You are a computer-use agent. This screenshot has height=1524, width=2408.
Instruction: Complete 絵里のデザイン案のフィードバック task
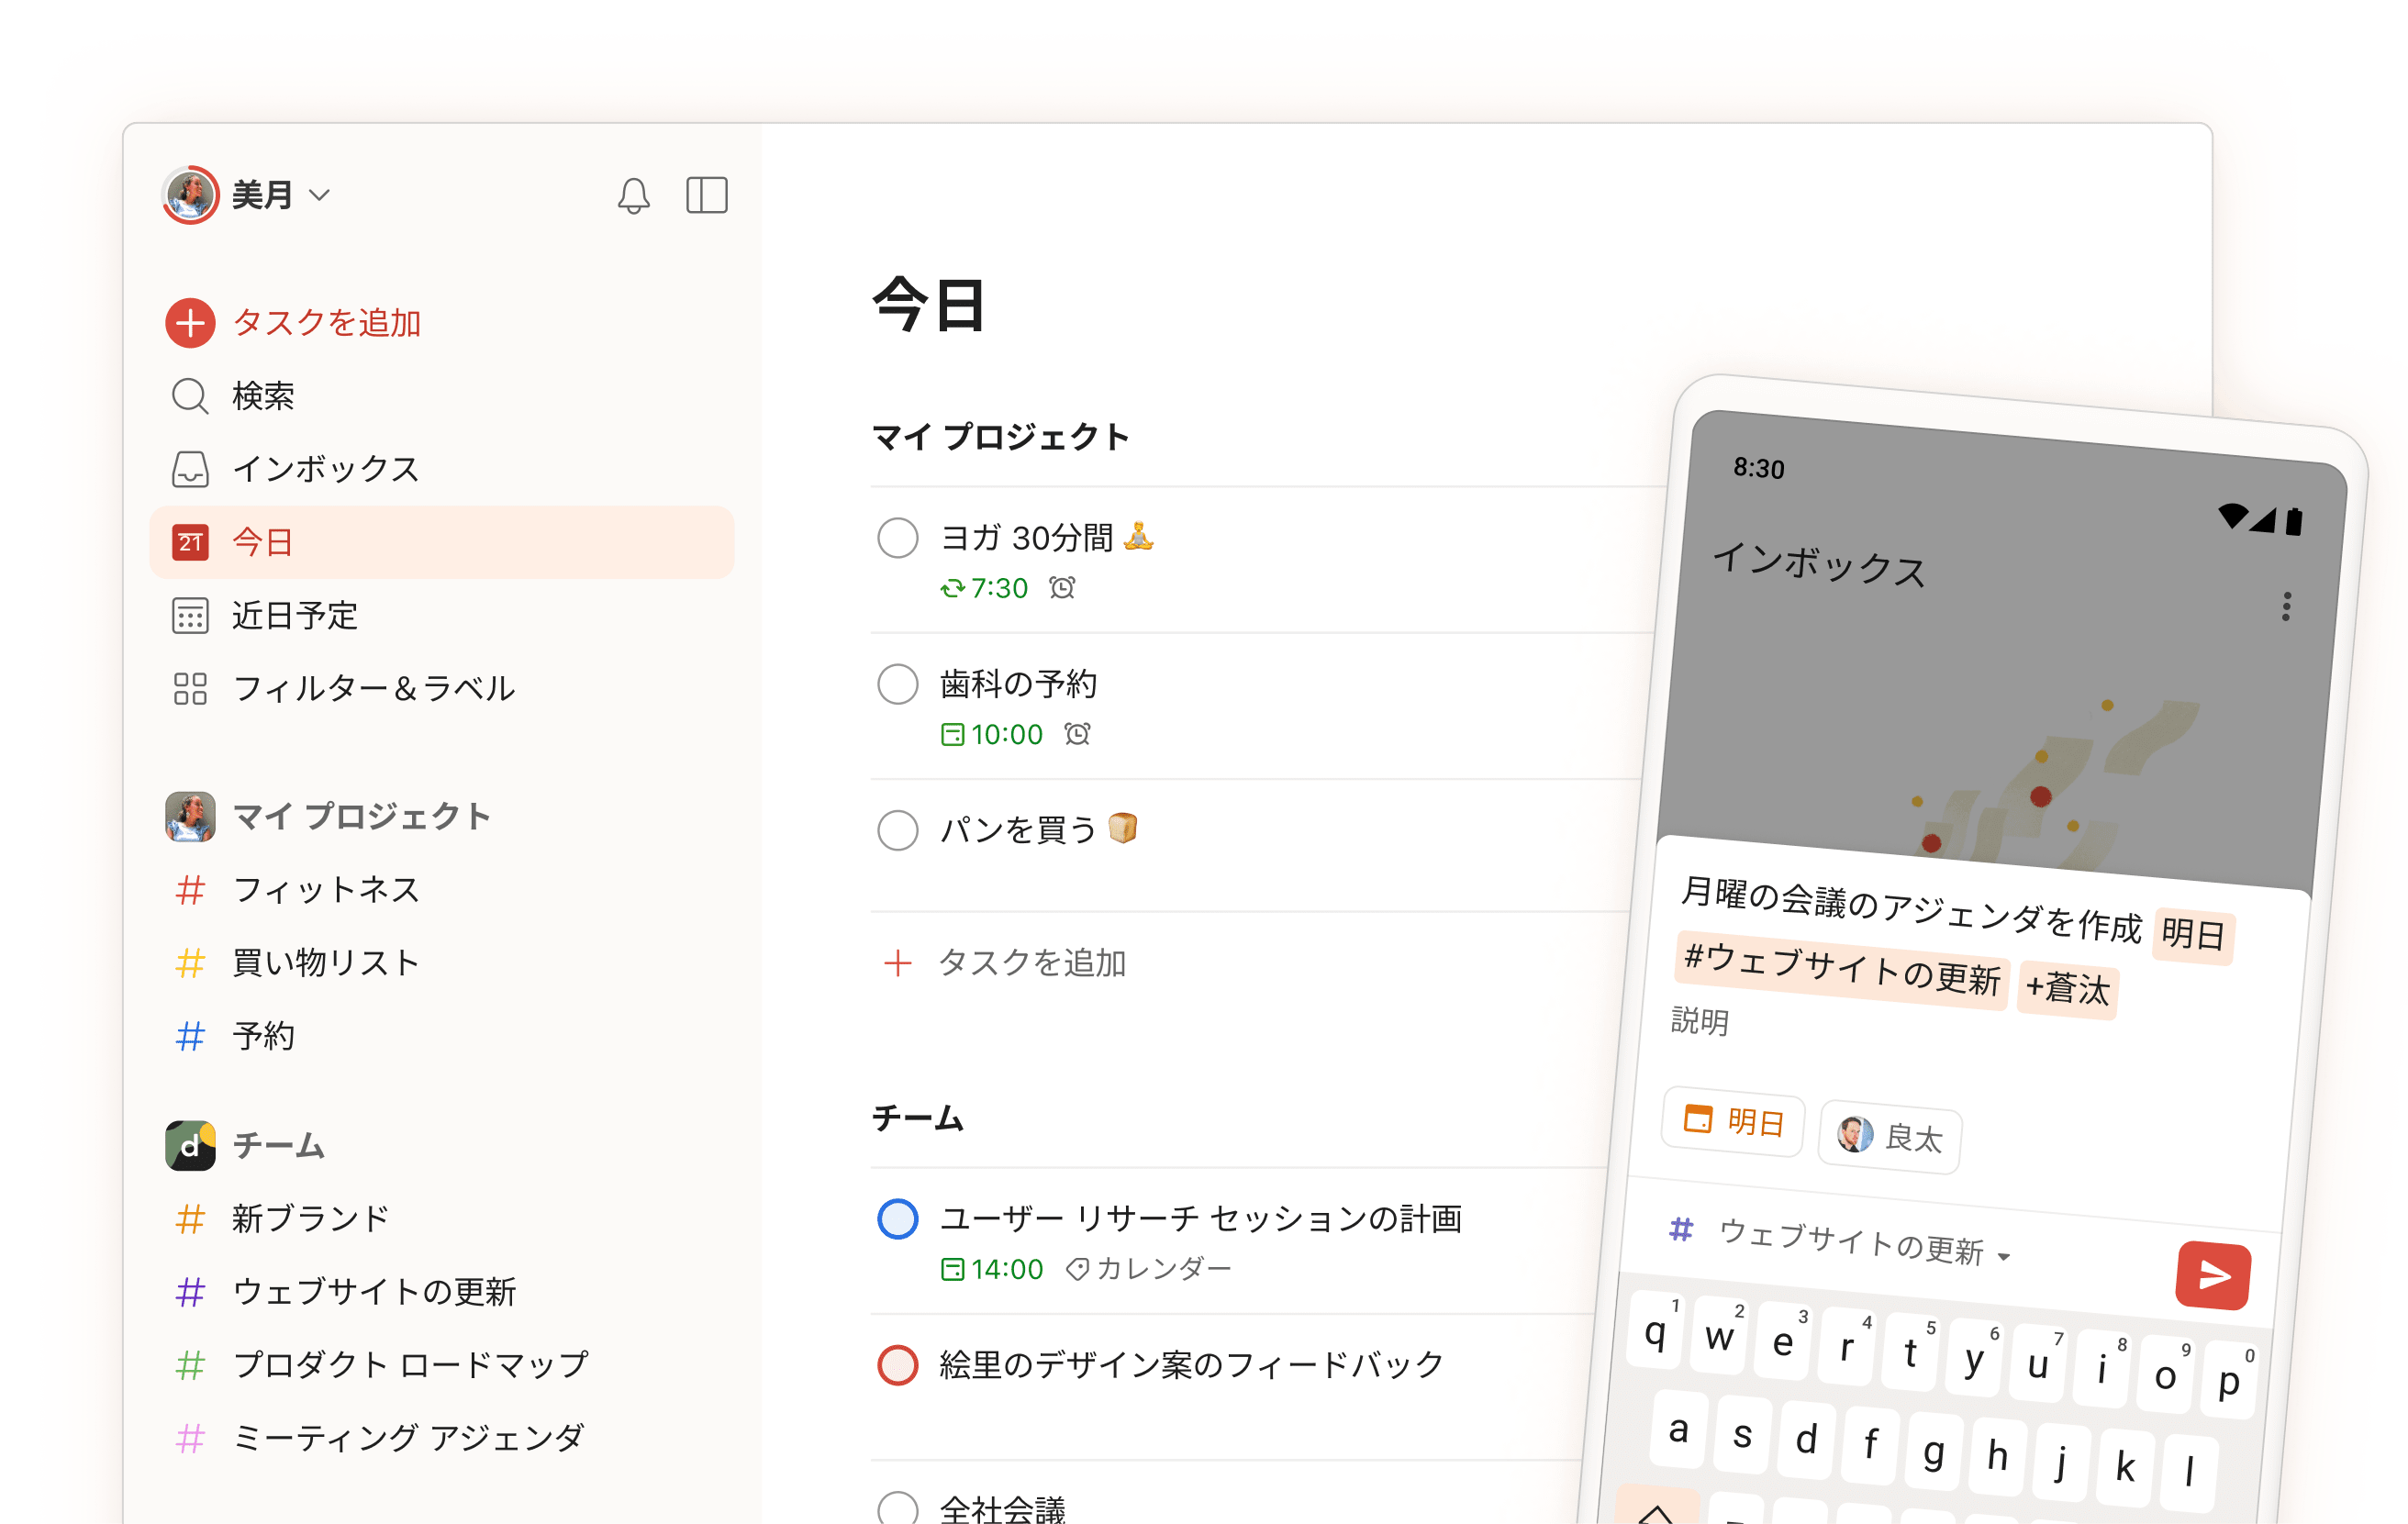point(897,1365)
